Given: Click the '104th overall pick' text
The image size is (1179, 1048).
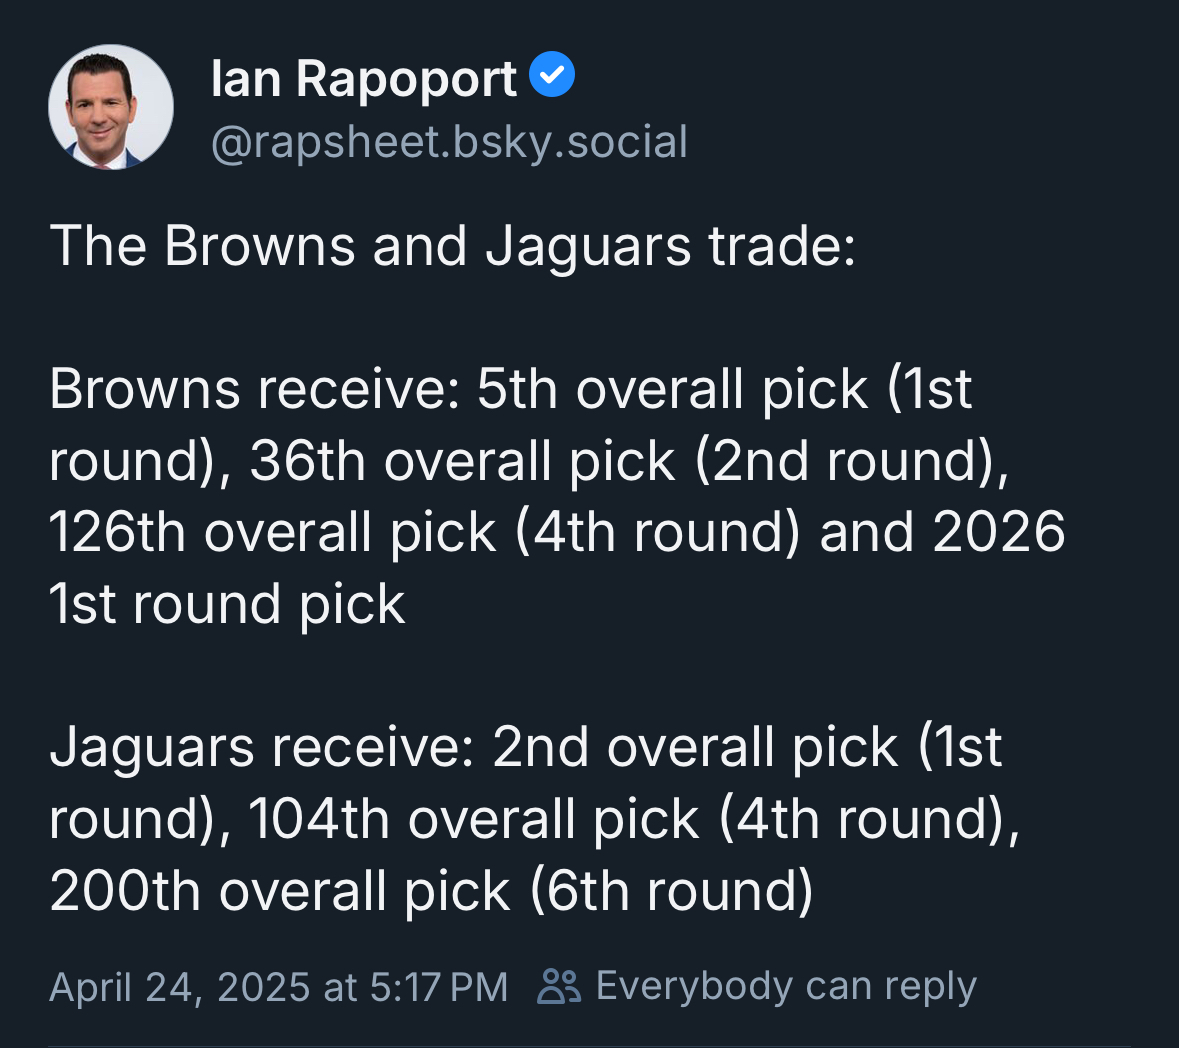Looking at the screenshot, I should (474, 819).
